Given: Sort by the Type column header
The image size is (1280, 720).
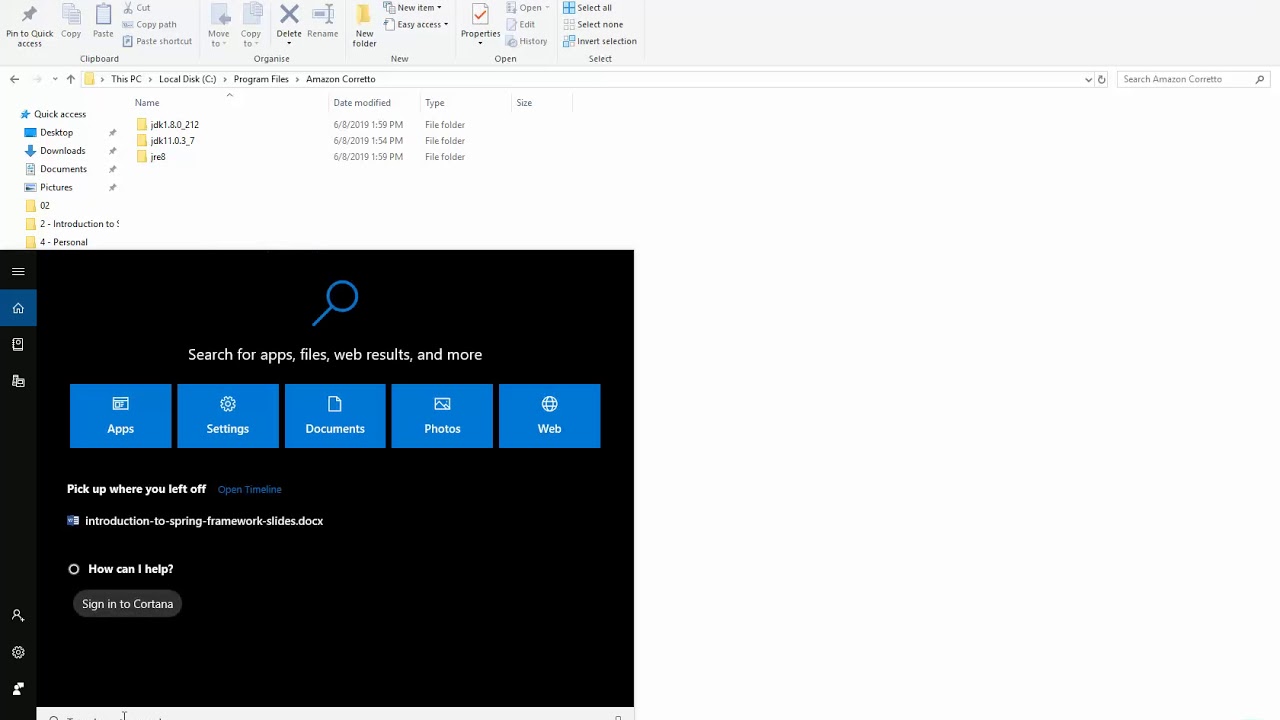Looking at the screenshot, I should tap(435, 103).
